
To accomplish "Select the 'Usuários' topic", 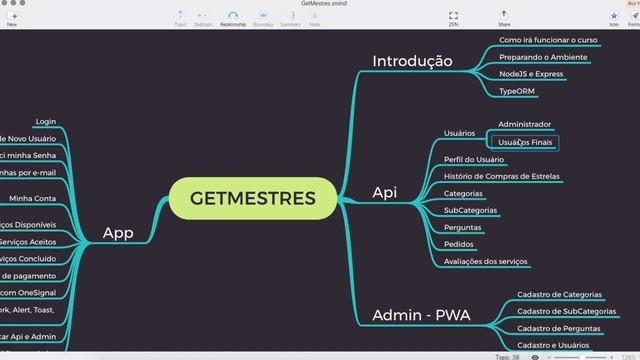I will (459, 133).
